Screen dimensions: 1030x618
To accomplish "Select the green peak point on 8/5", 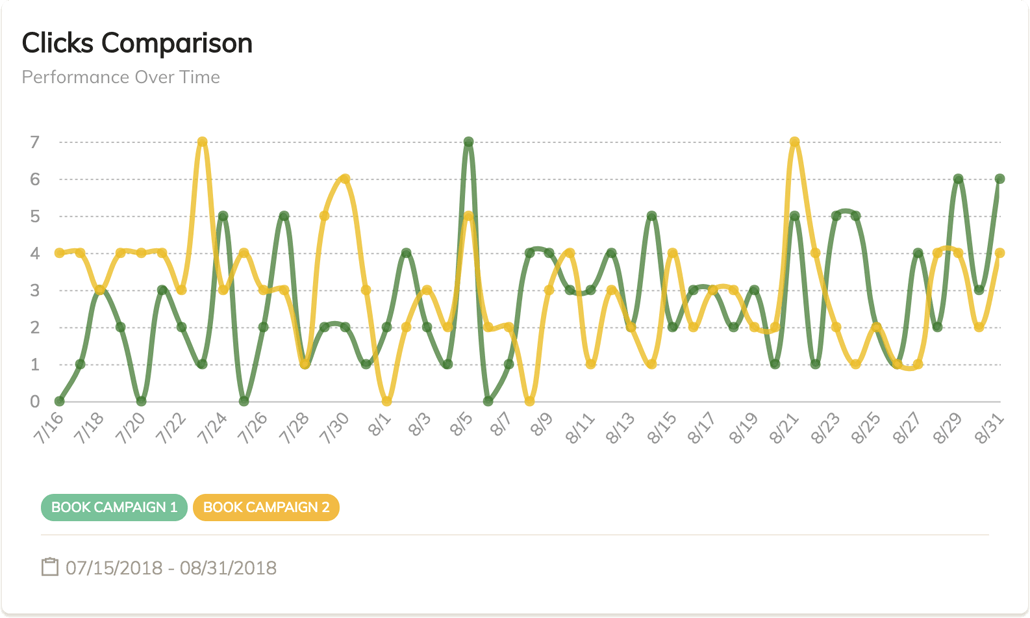I will pos(466,142).
